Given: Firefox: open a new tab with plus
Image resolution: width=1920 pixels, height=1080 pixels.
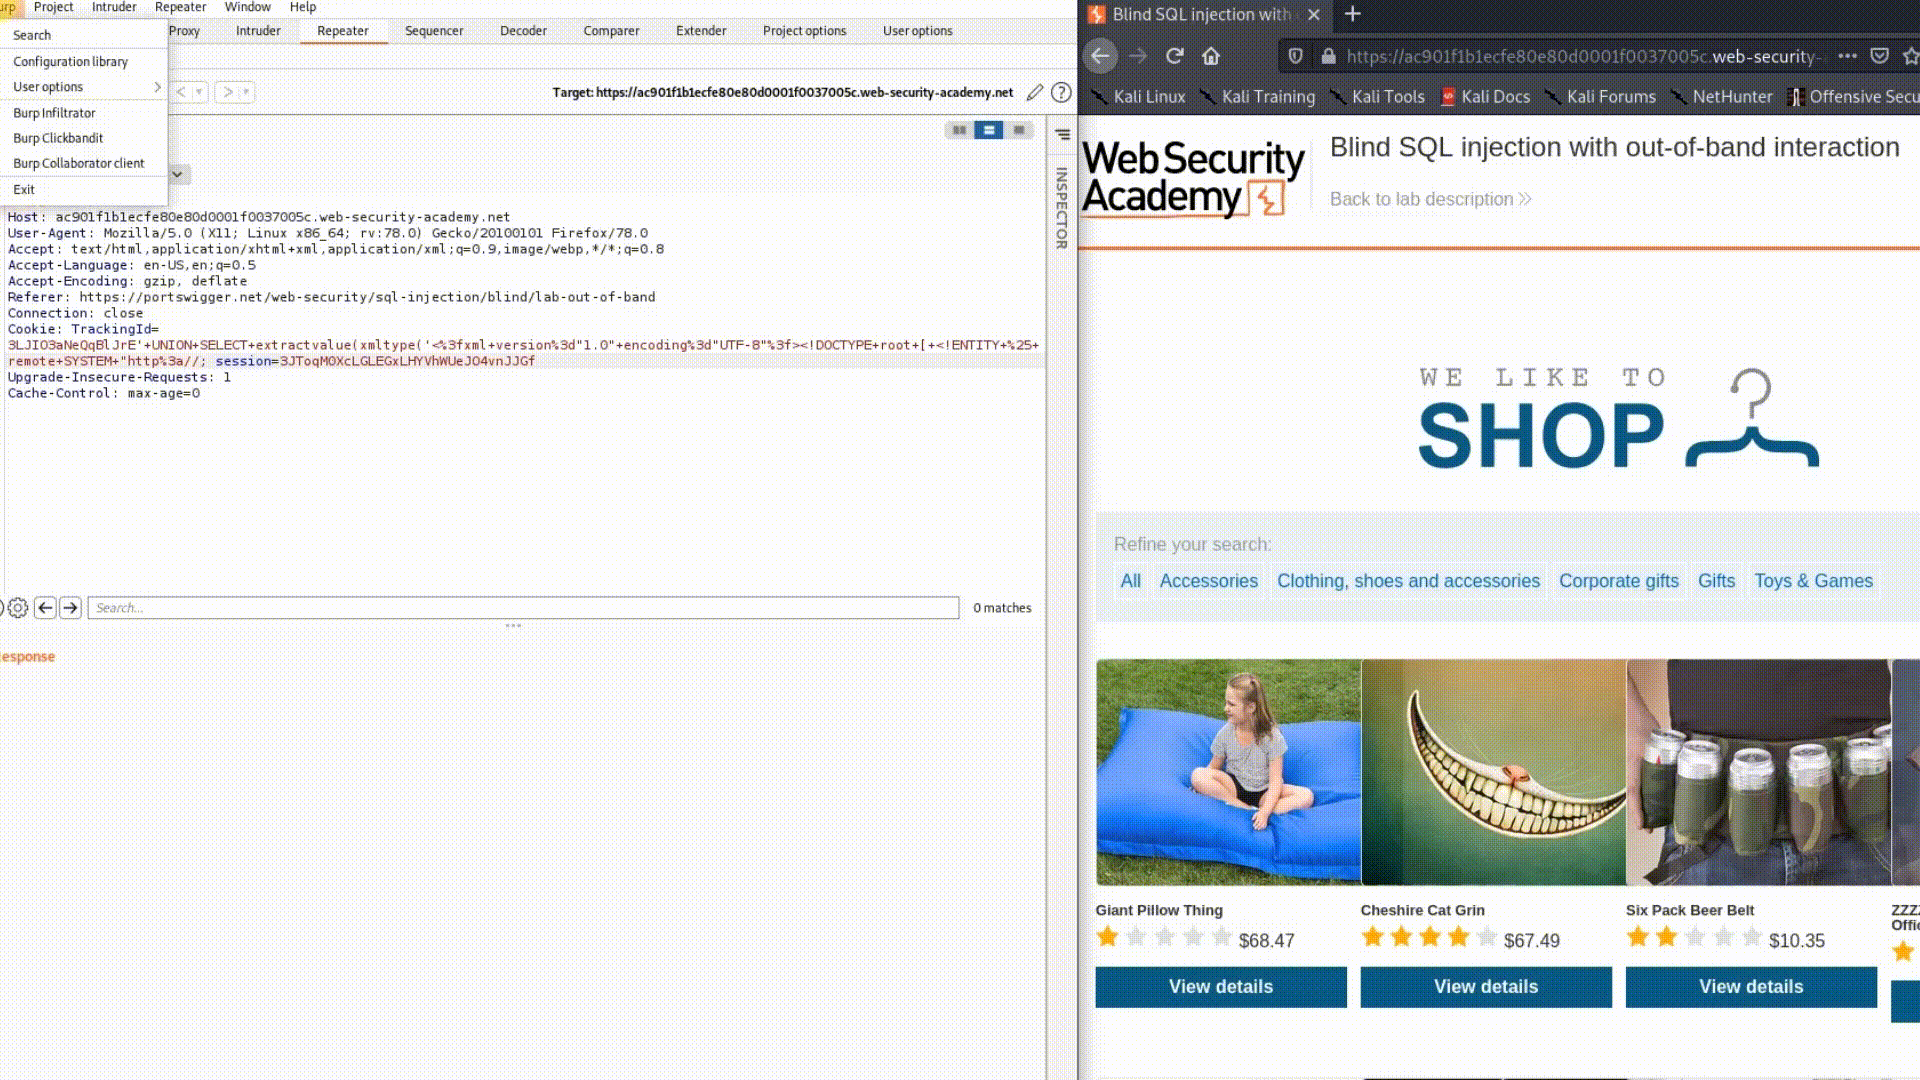Looking at the screenshot, I should (1353, 14).
